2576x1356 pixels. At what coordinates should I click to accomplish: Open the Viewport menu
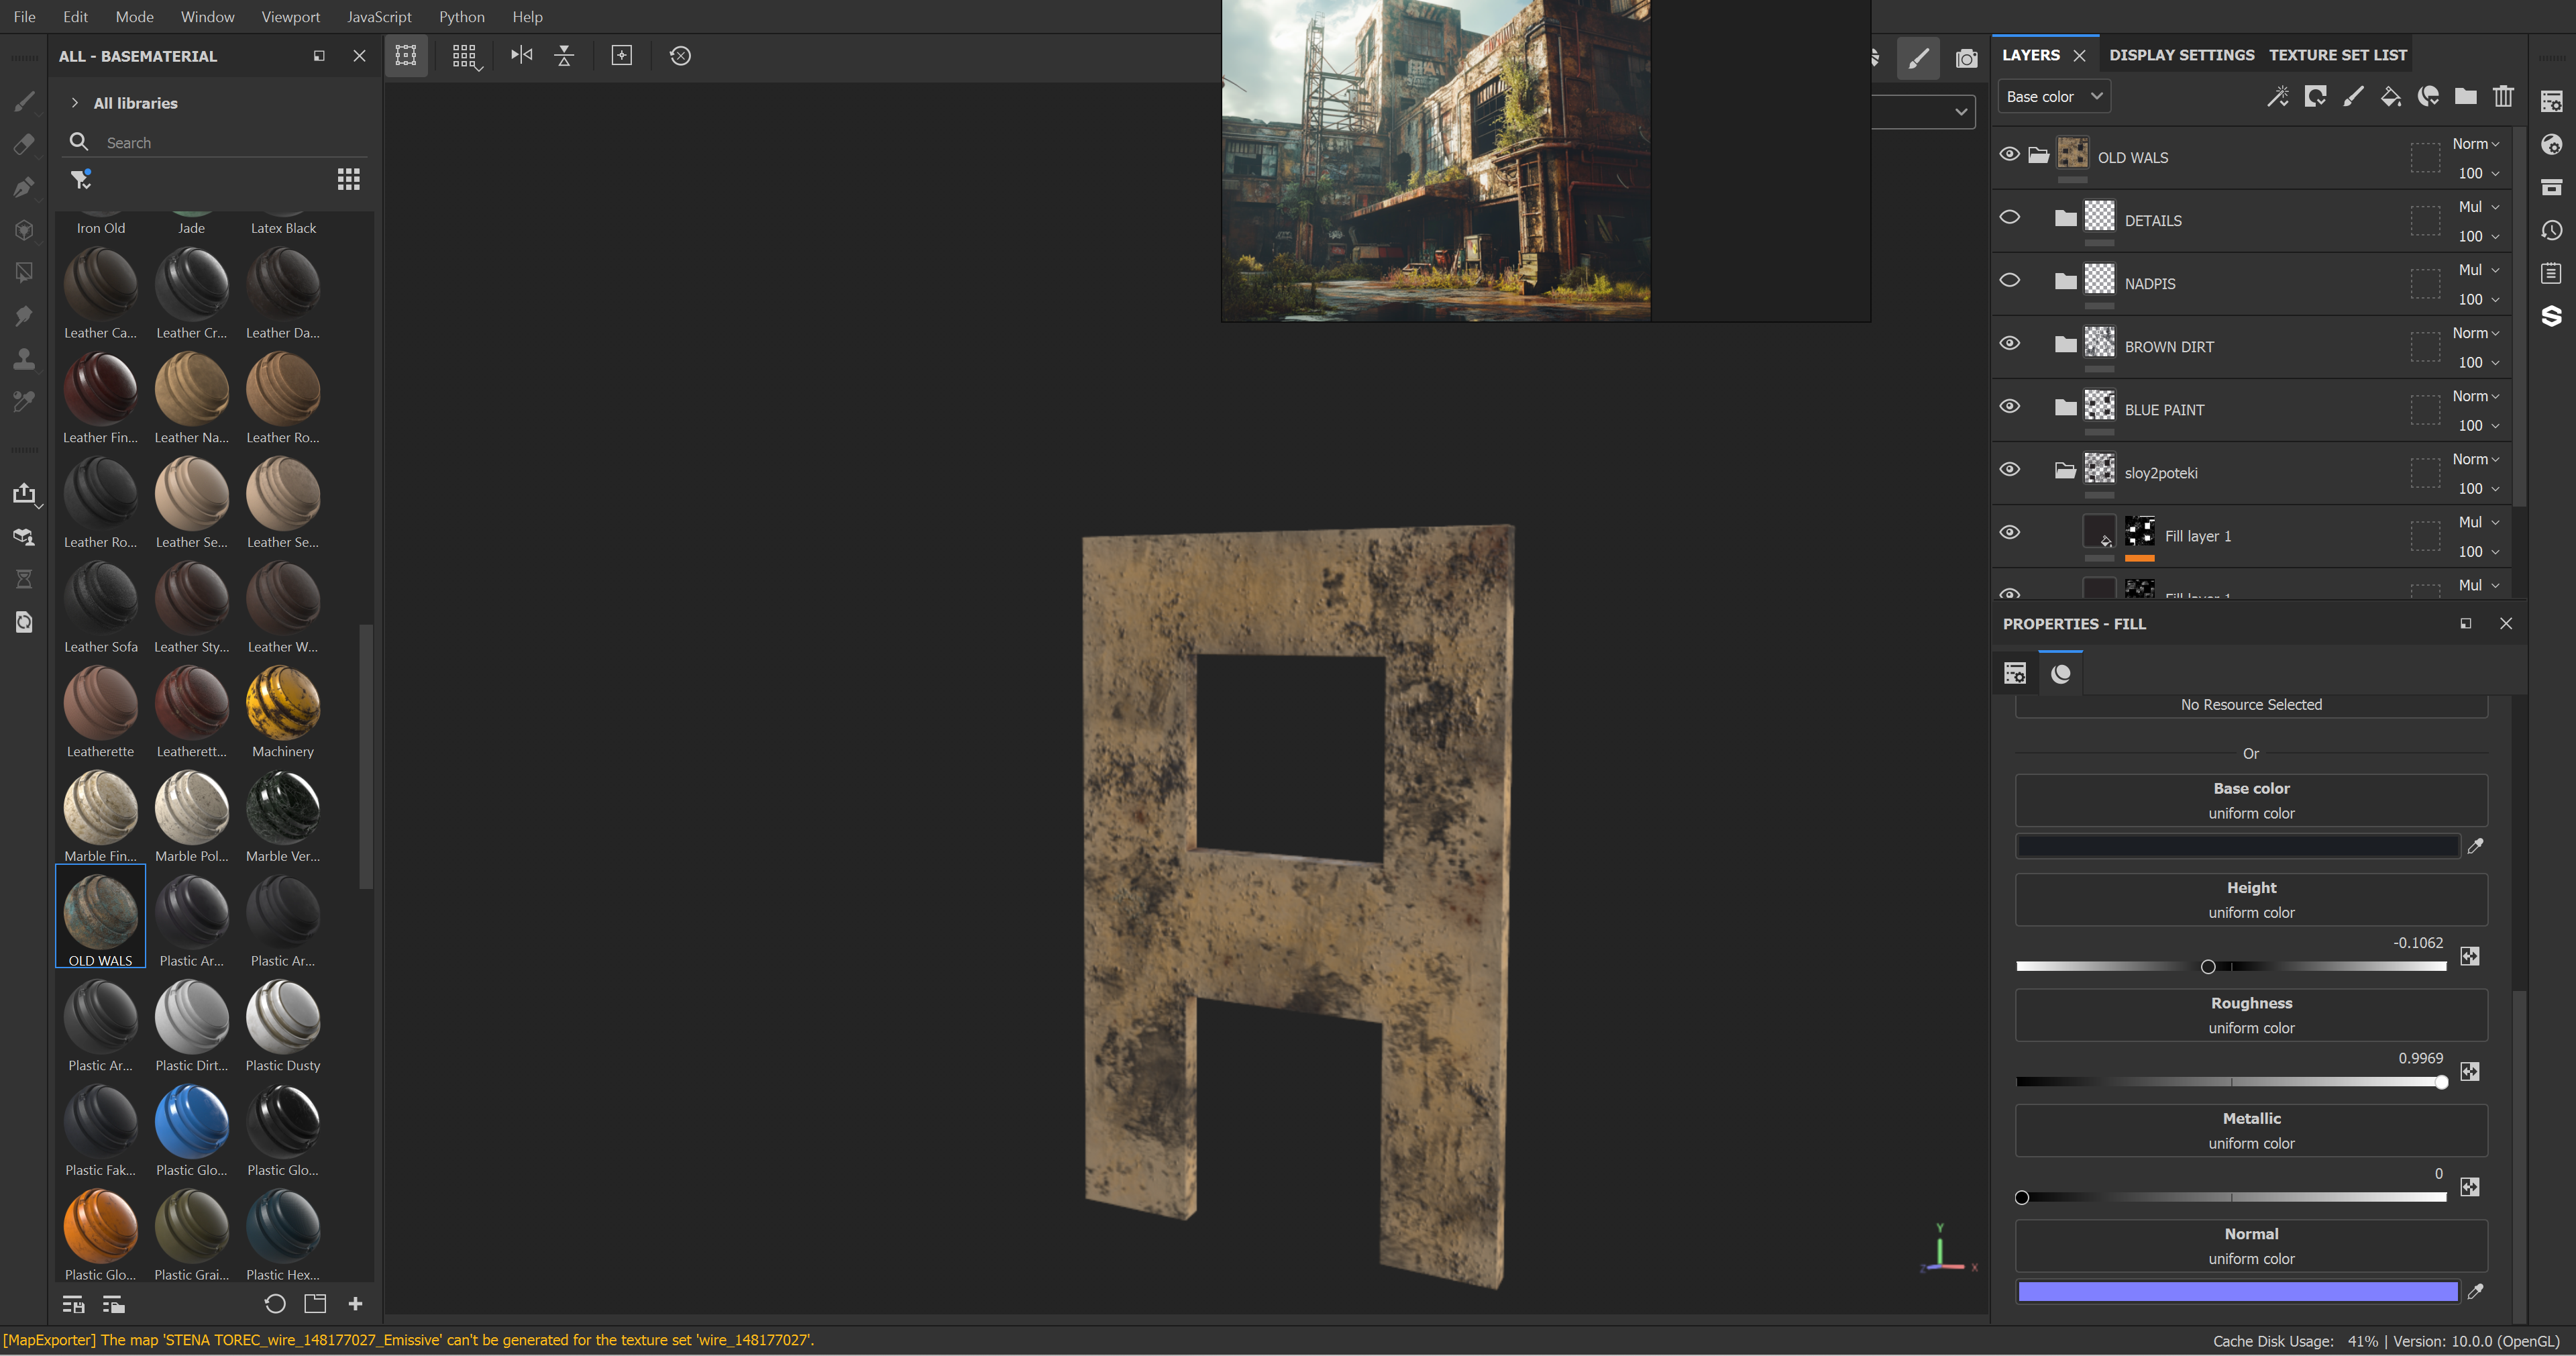coord(290,17)
